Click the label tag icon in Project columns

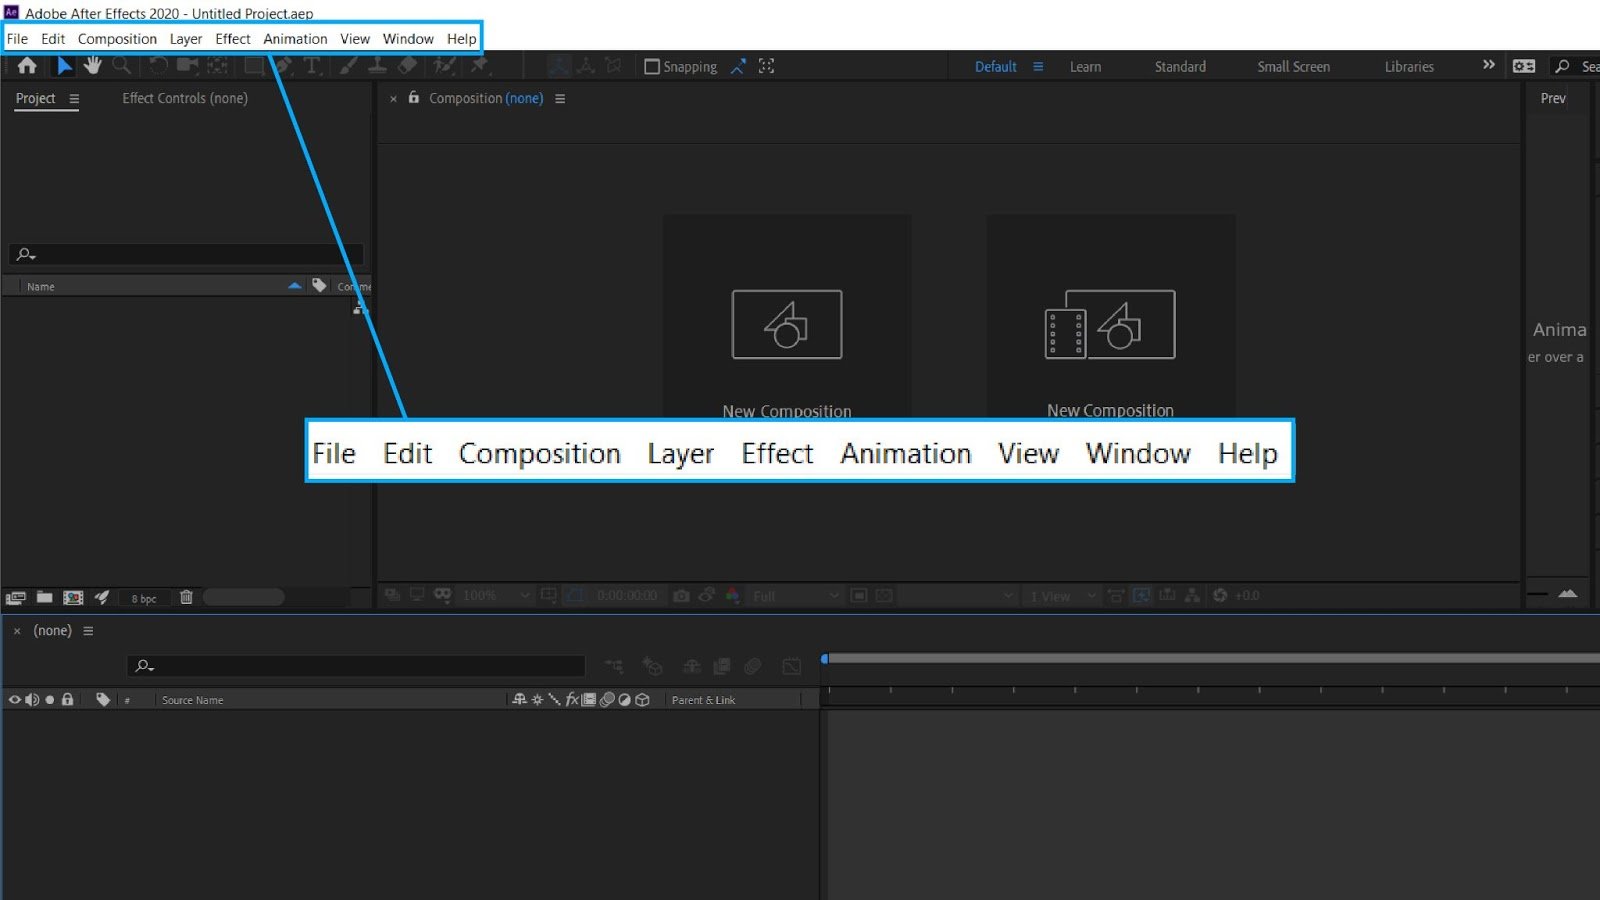(319, 286)
